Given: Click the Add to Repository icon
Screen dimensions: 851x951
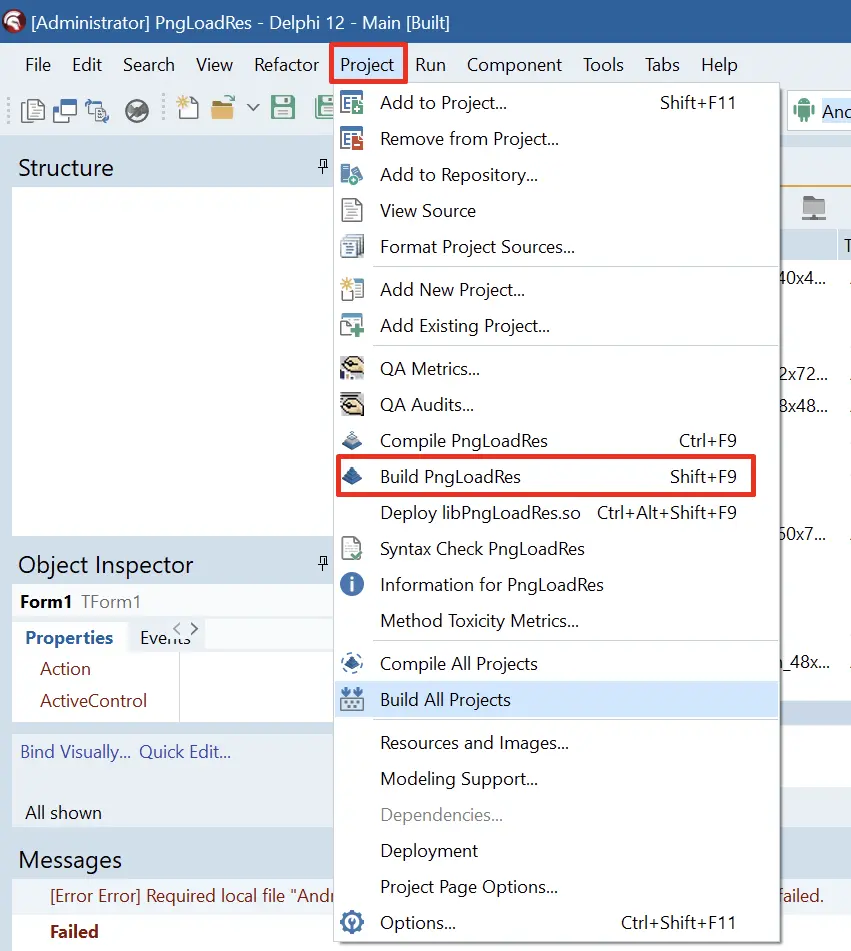Looking at the screenshot, I should click(352, 175).
